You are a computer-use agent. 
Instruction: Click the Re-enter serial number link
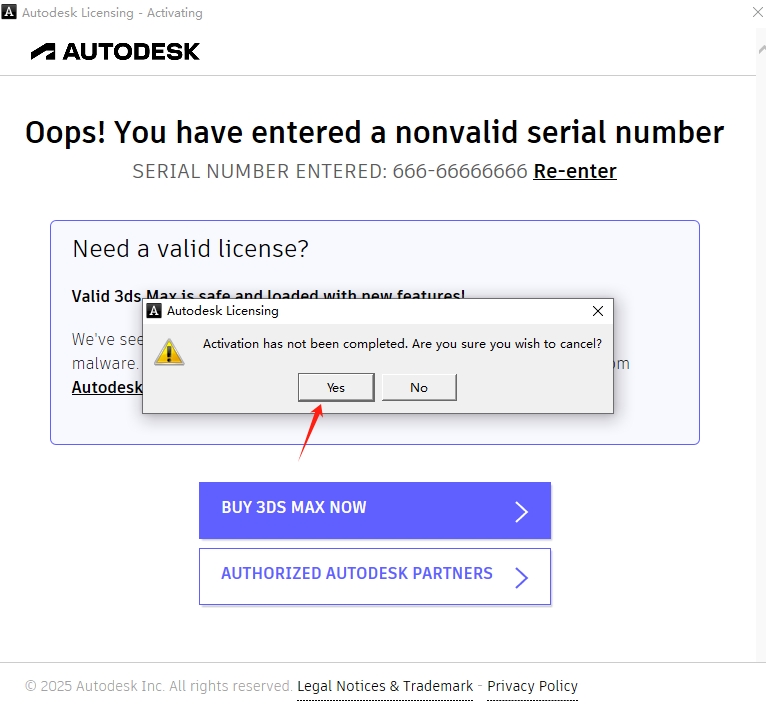point(575,171)
